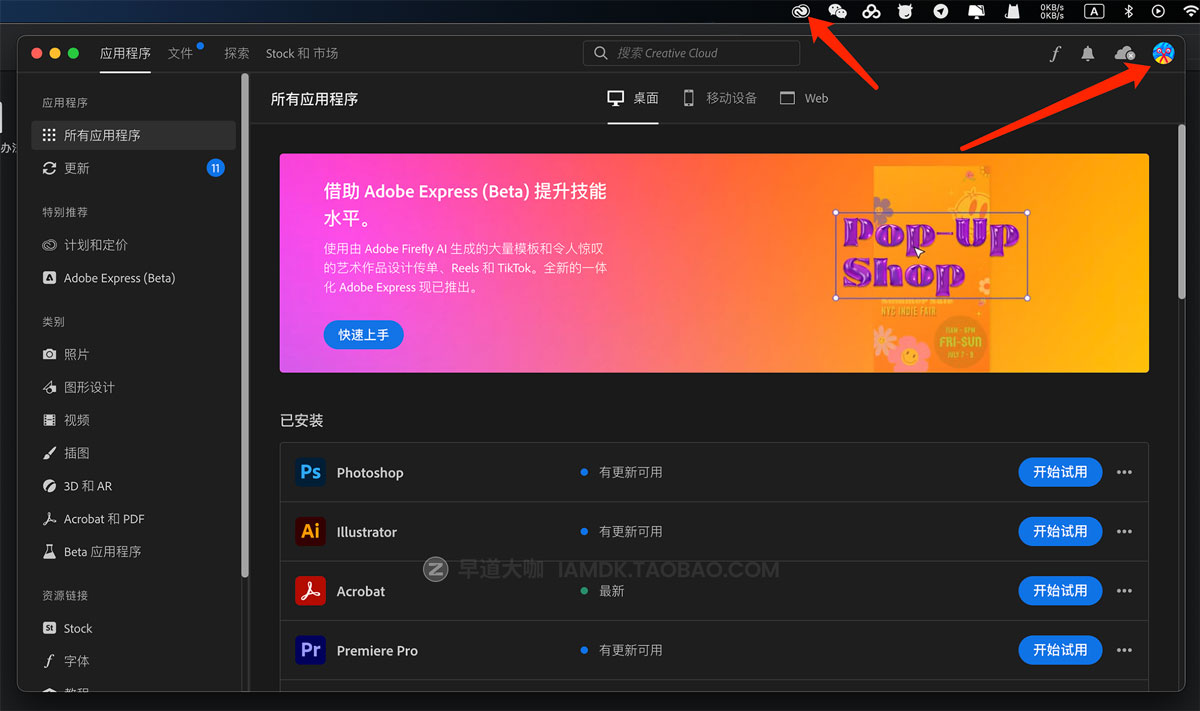
Task: Select the 桌面 desktop tab
Action: click(x=633, y=98)
